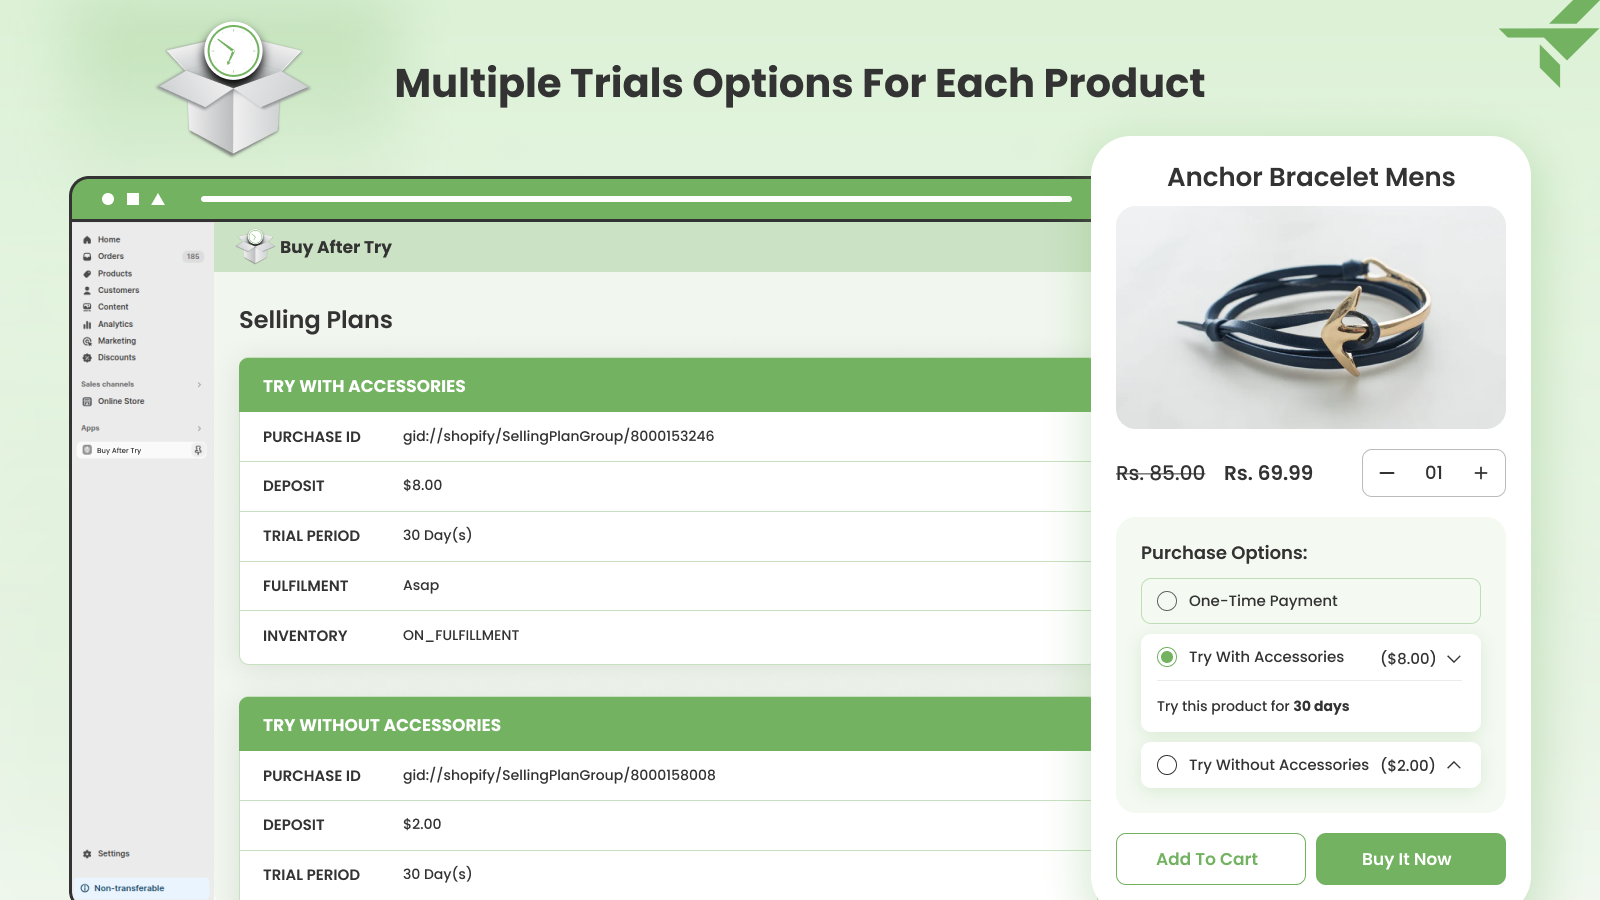1600x900 pixels.
Task: Open the Discounts section
Action: tap(115, 357)
